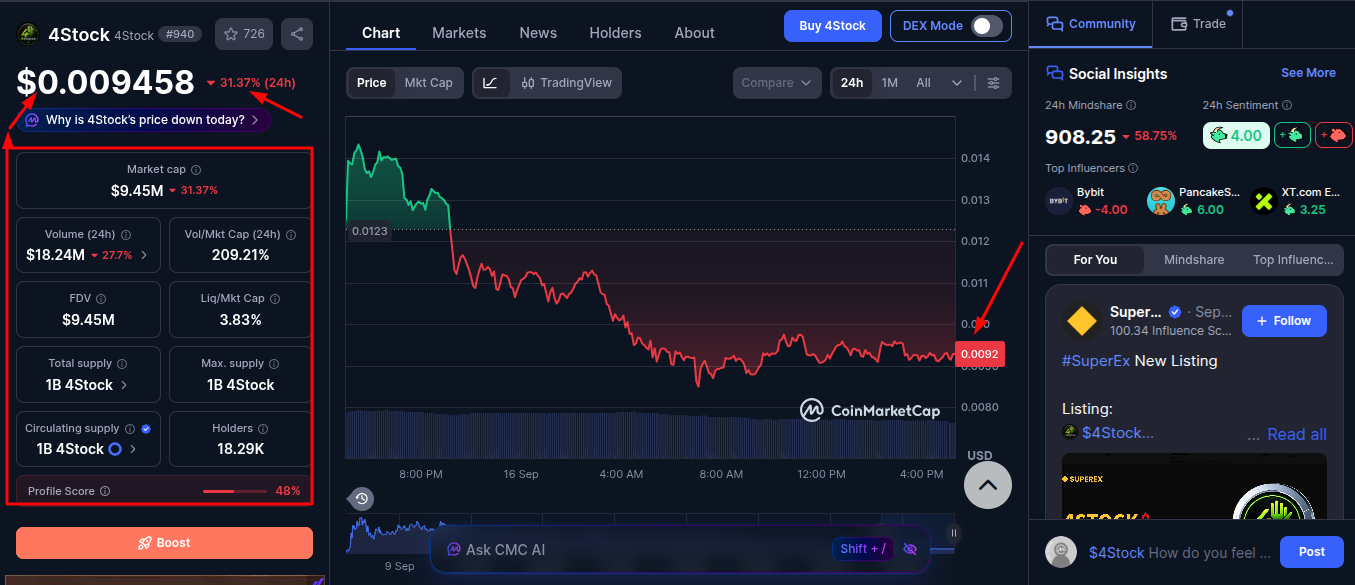Click the scroll-to-top arrow button
1355x585 pixels.
click(x=988, y=485)
